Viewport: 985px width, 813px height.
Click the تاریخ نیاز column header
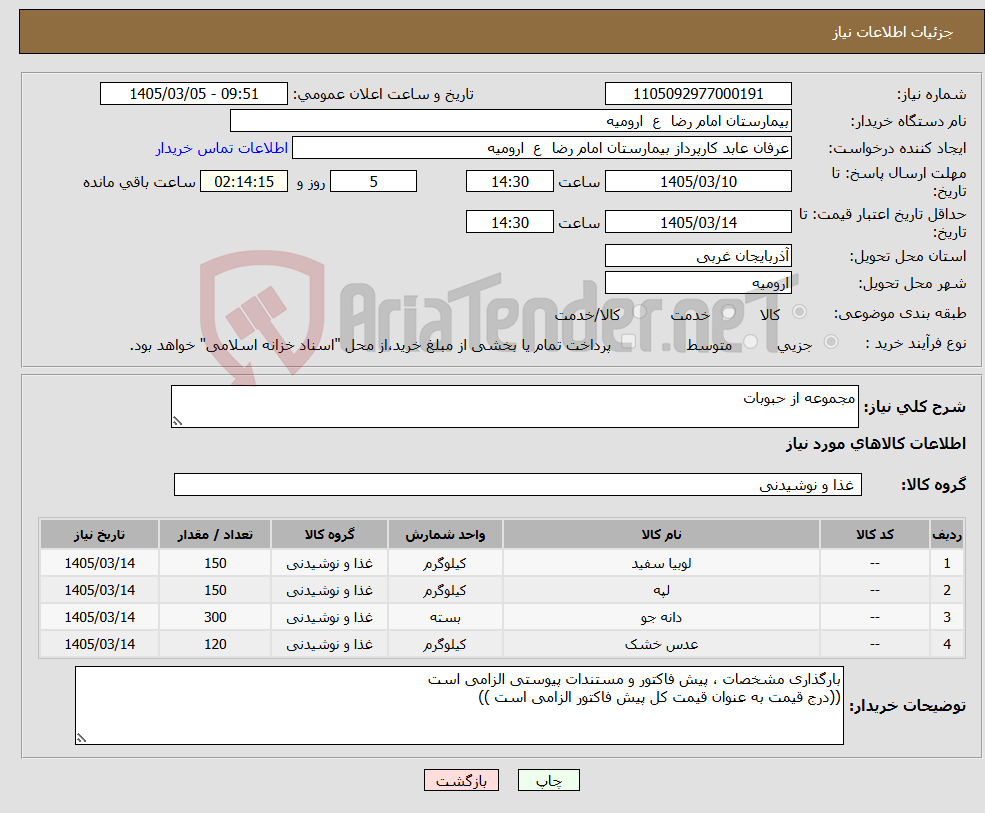pos(99,535)
